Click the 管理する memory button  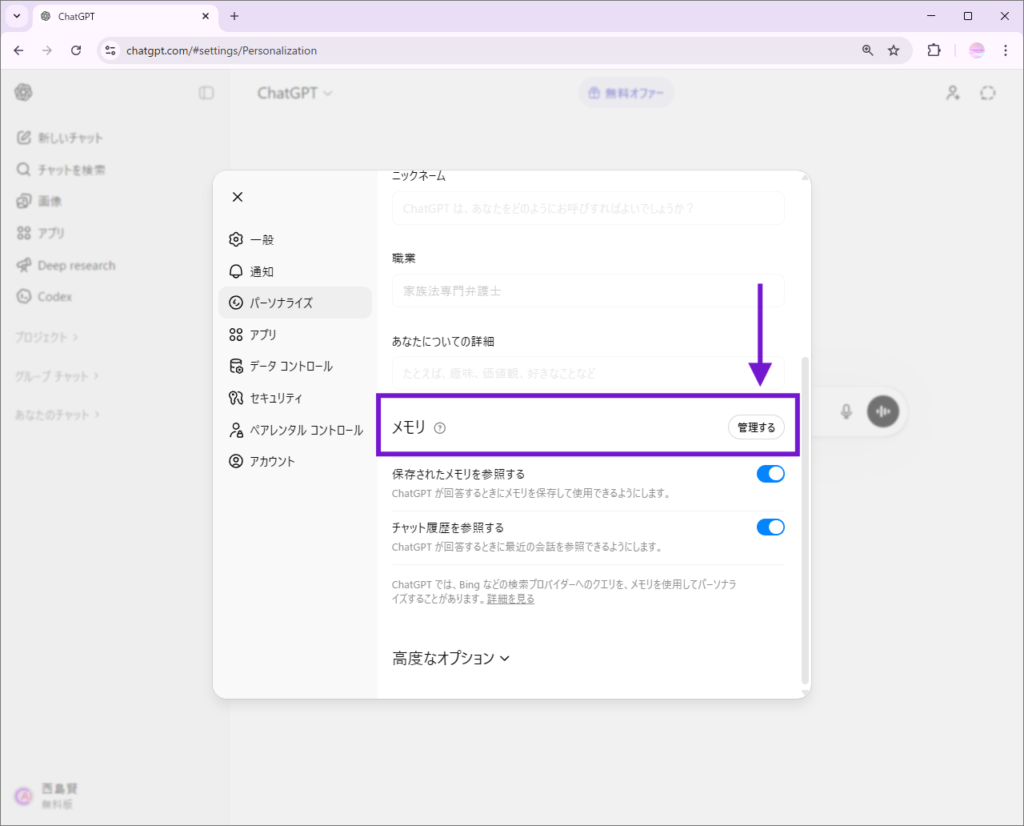click(x=756, y=428)
